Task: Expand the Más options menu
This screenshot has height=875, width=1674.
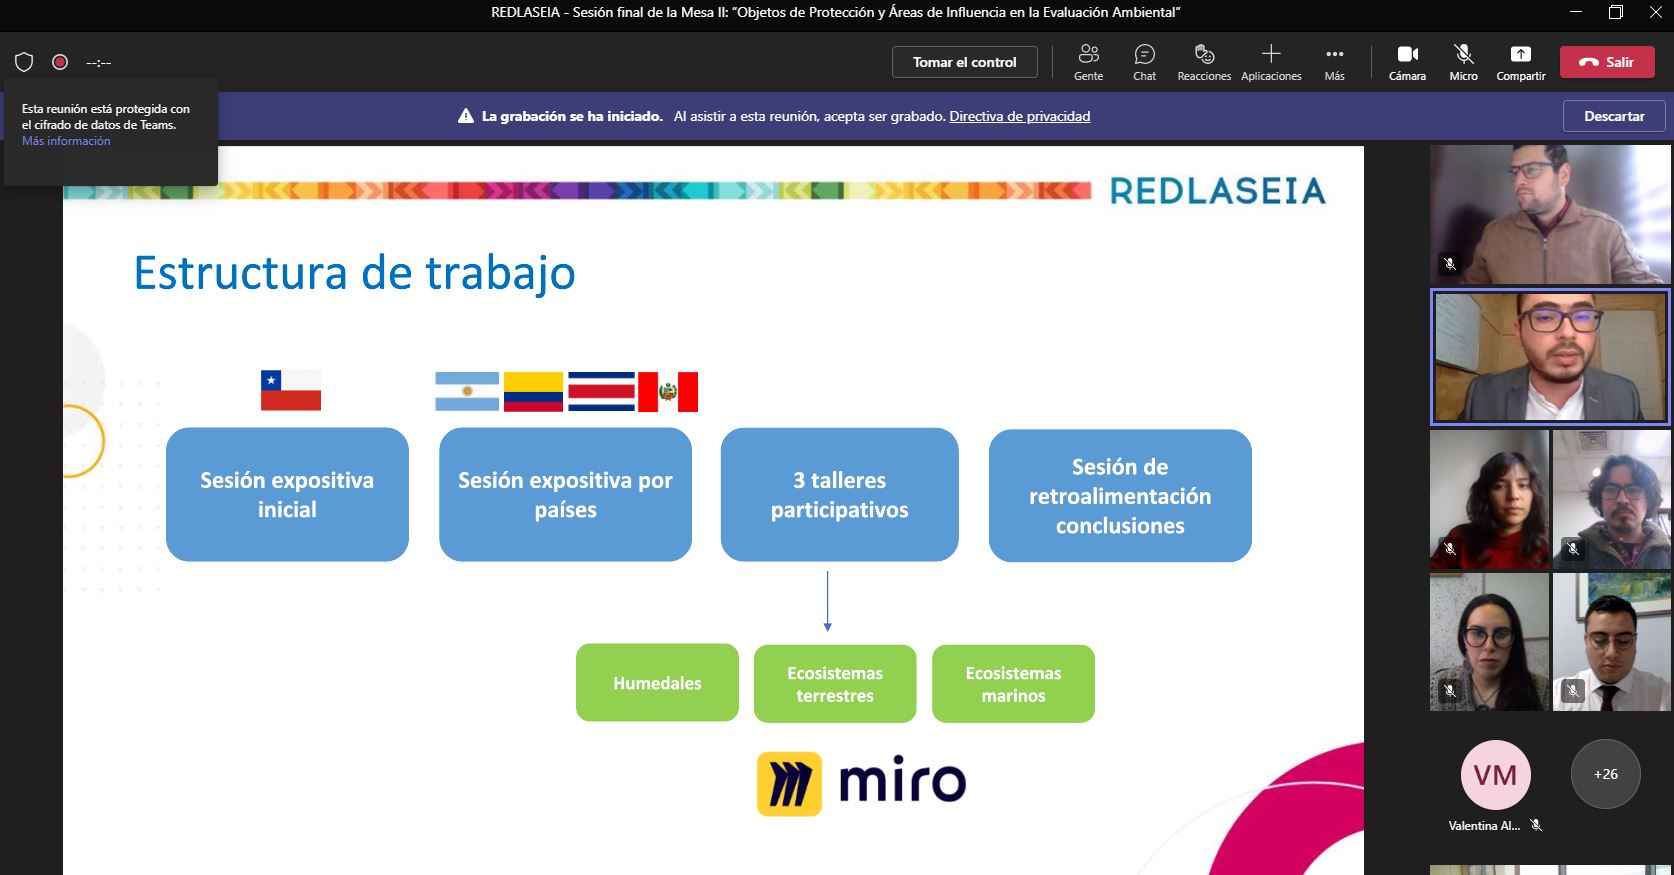Action: coord(1334,62)
